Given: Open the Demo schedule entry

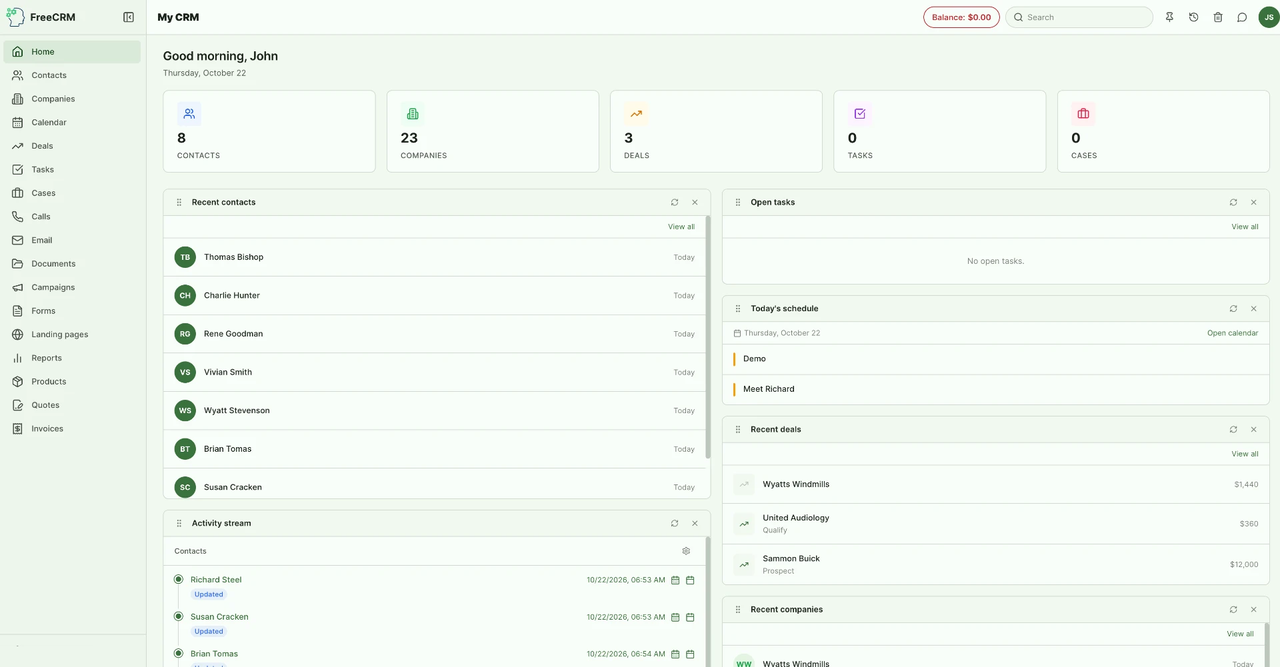Looking at the screenshot, I should 996,359.
